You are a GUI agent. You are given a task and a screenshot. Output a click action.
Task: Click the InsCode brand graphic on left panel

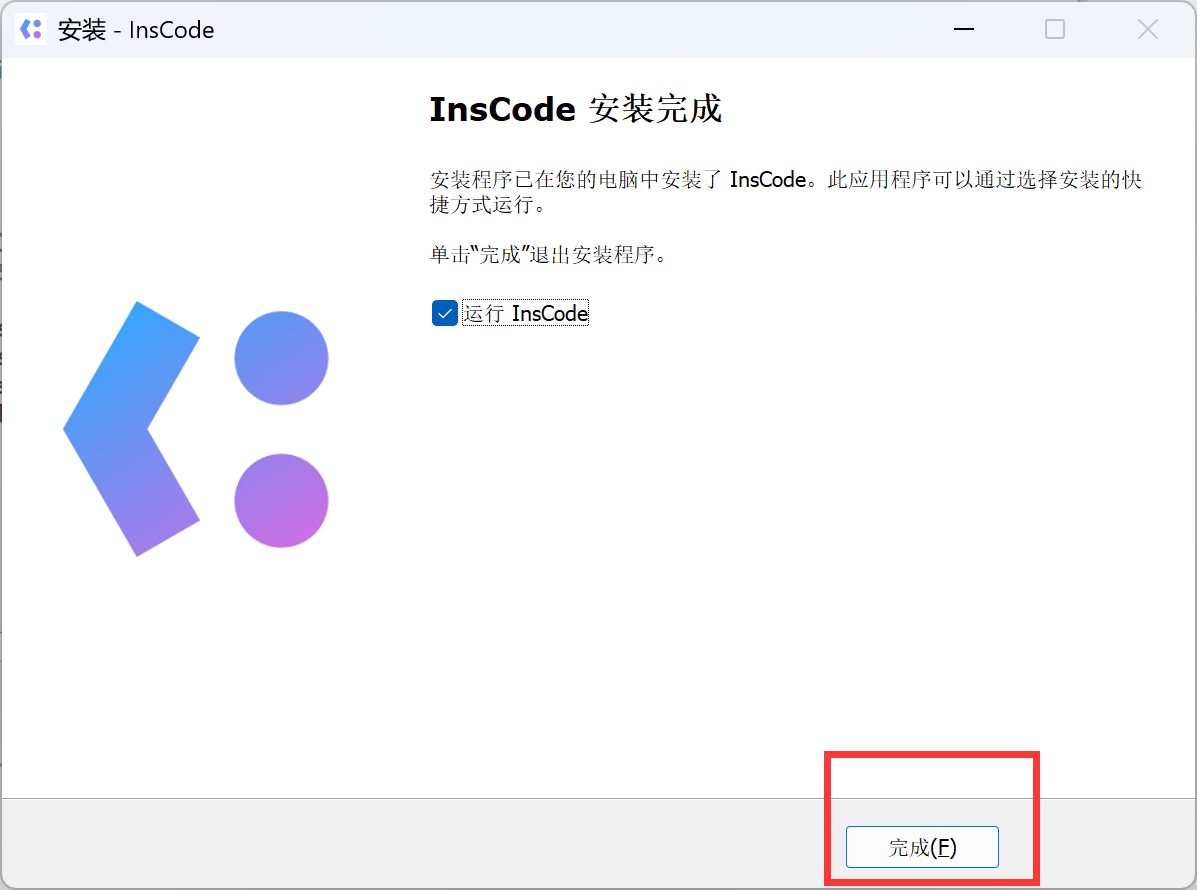(195, 428)
